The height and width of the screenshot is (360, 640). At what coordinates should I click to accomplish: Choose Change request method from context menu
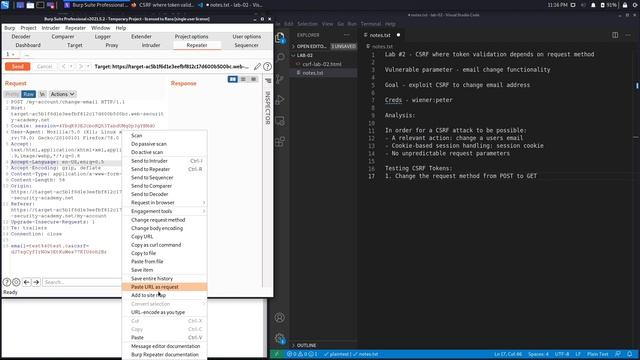point(164,220)
